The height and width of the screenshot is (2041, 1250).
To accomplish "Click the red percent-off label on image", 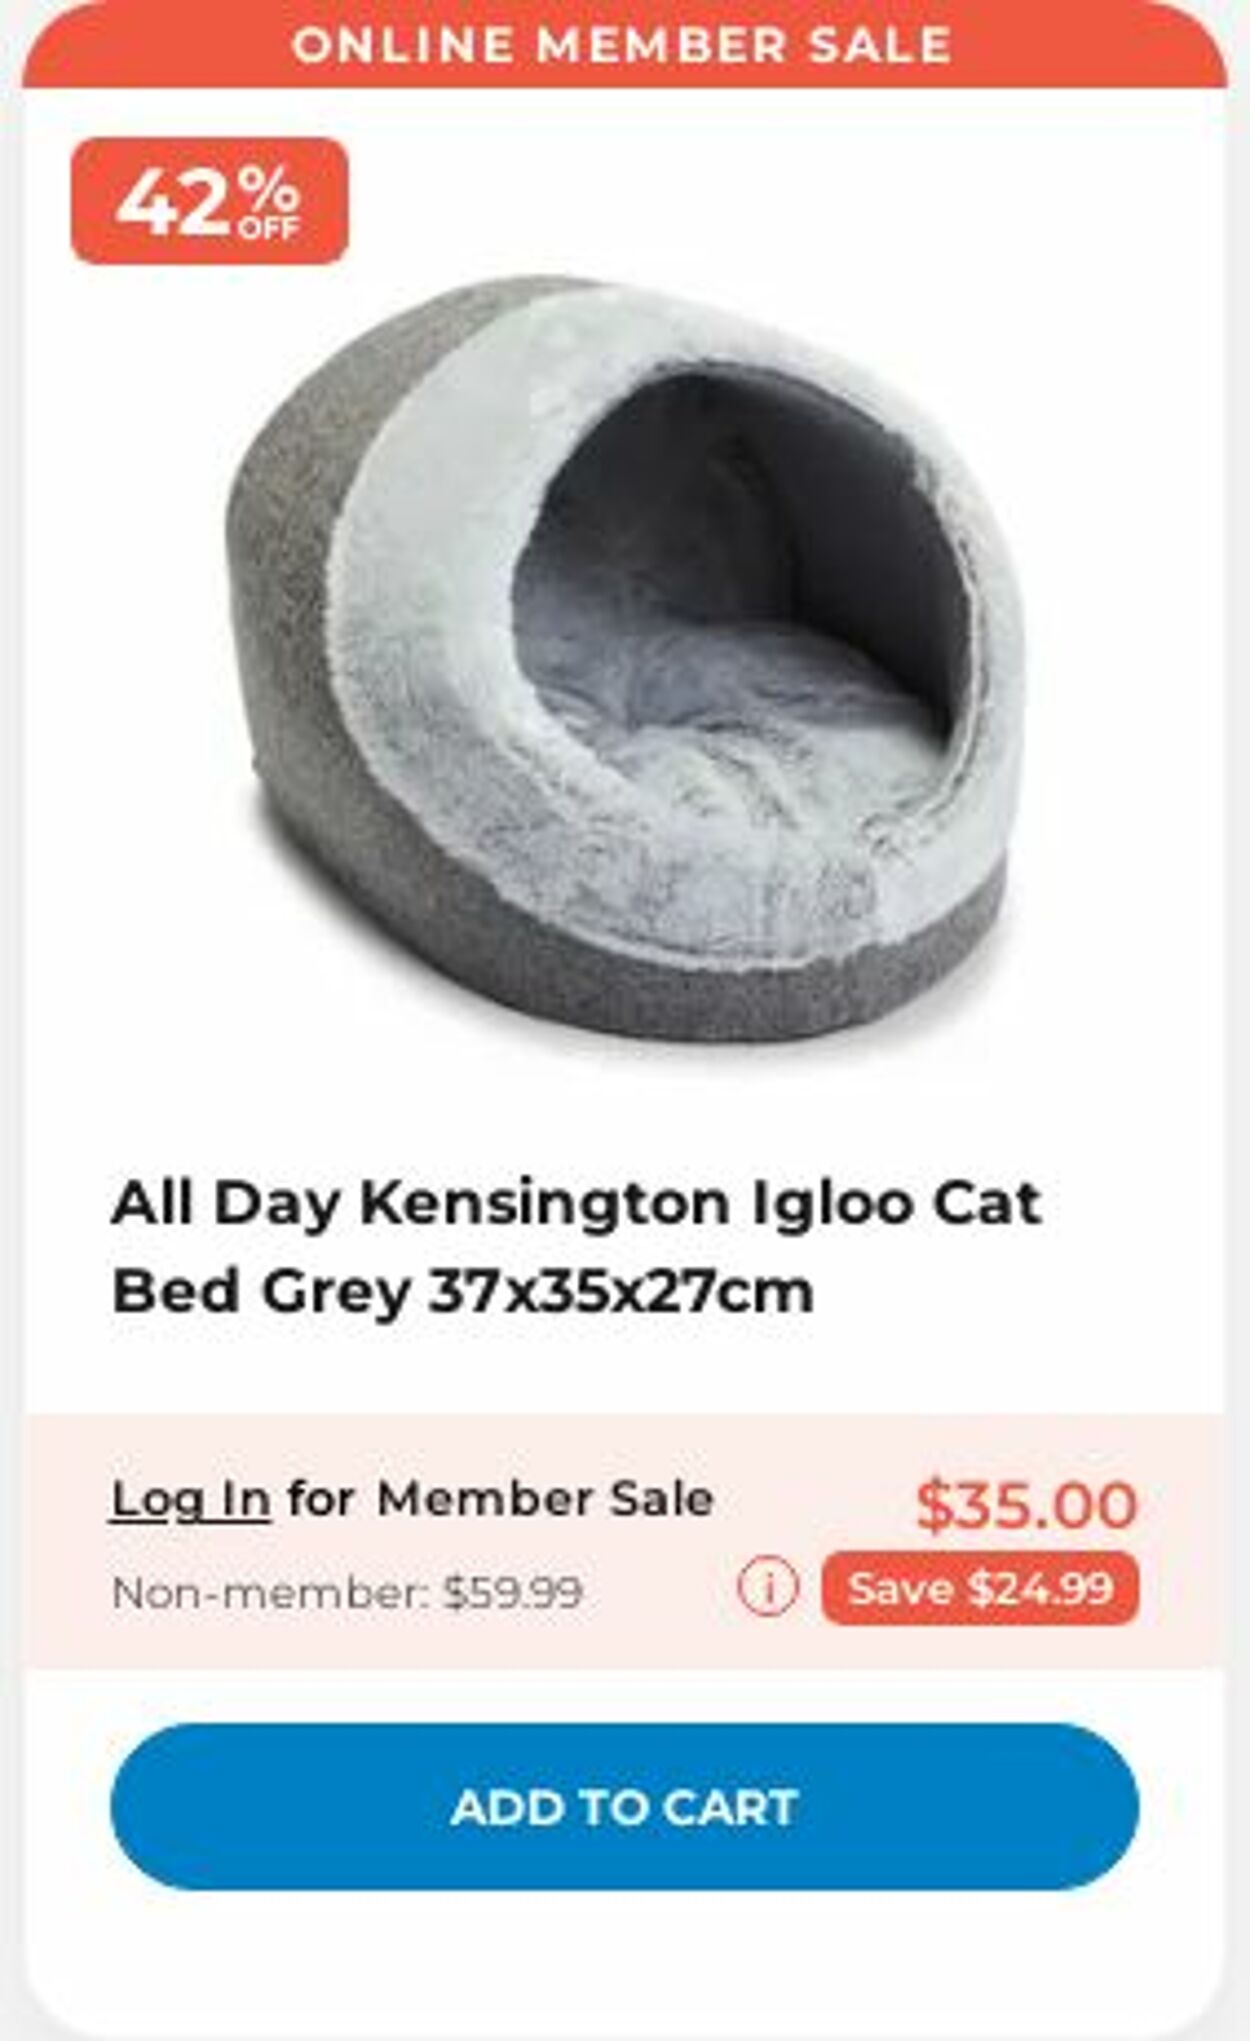I will (210, 201).
